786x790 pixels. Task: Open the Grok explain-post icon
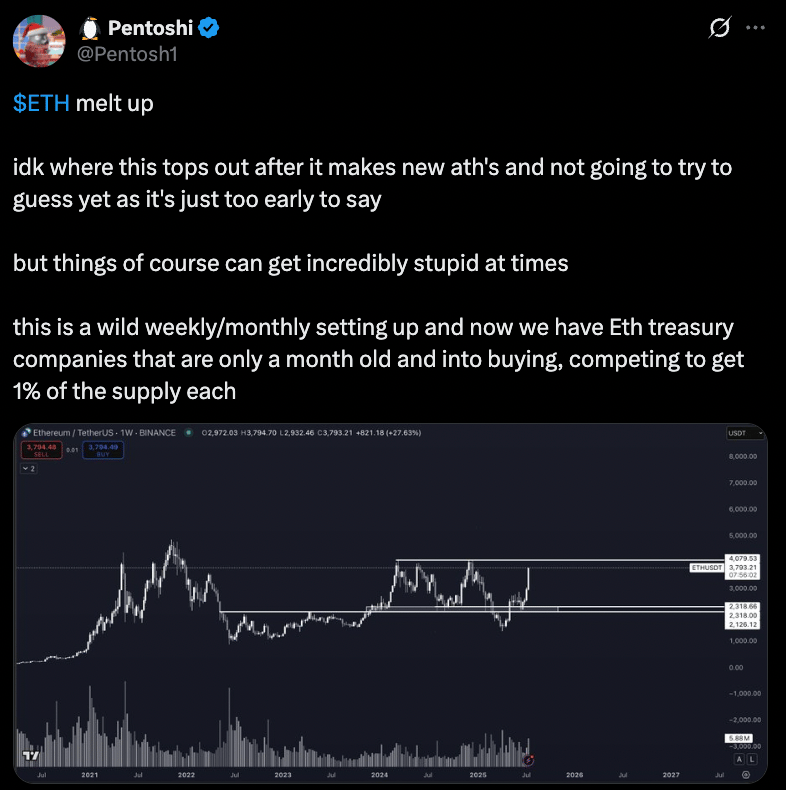(x=719, y=27)
